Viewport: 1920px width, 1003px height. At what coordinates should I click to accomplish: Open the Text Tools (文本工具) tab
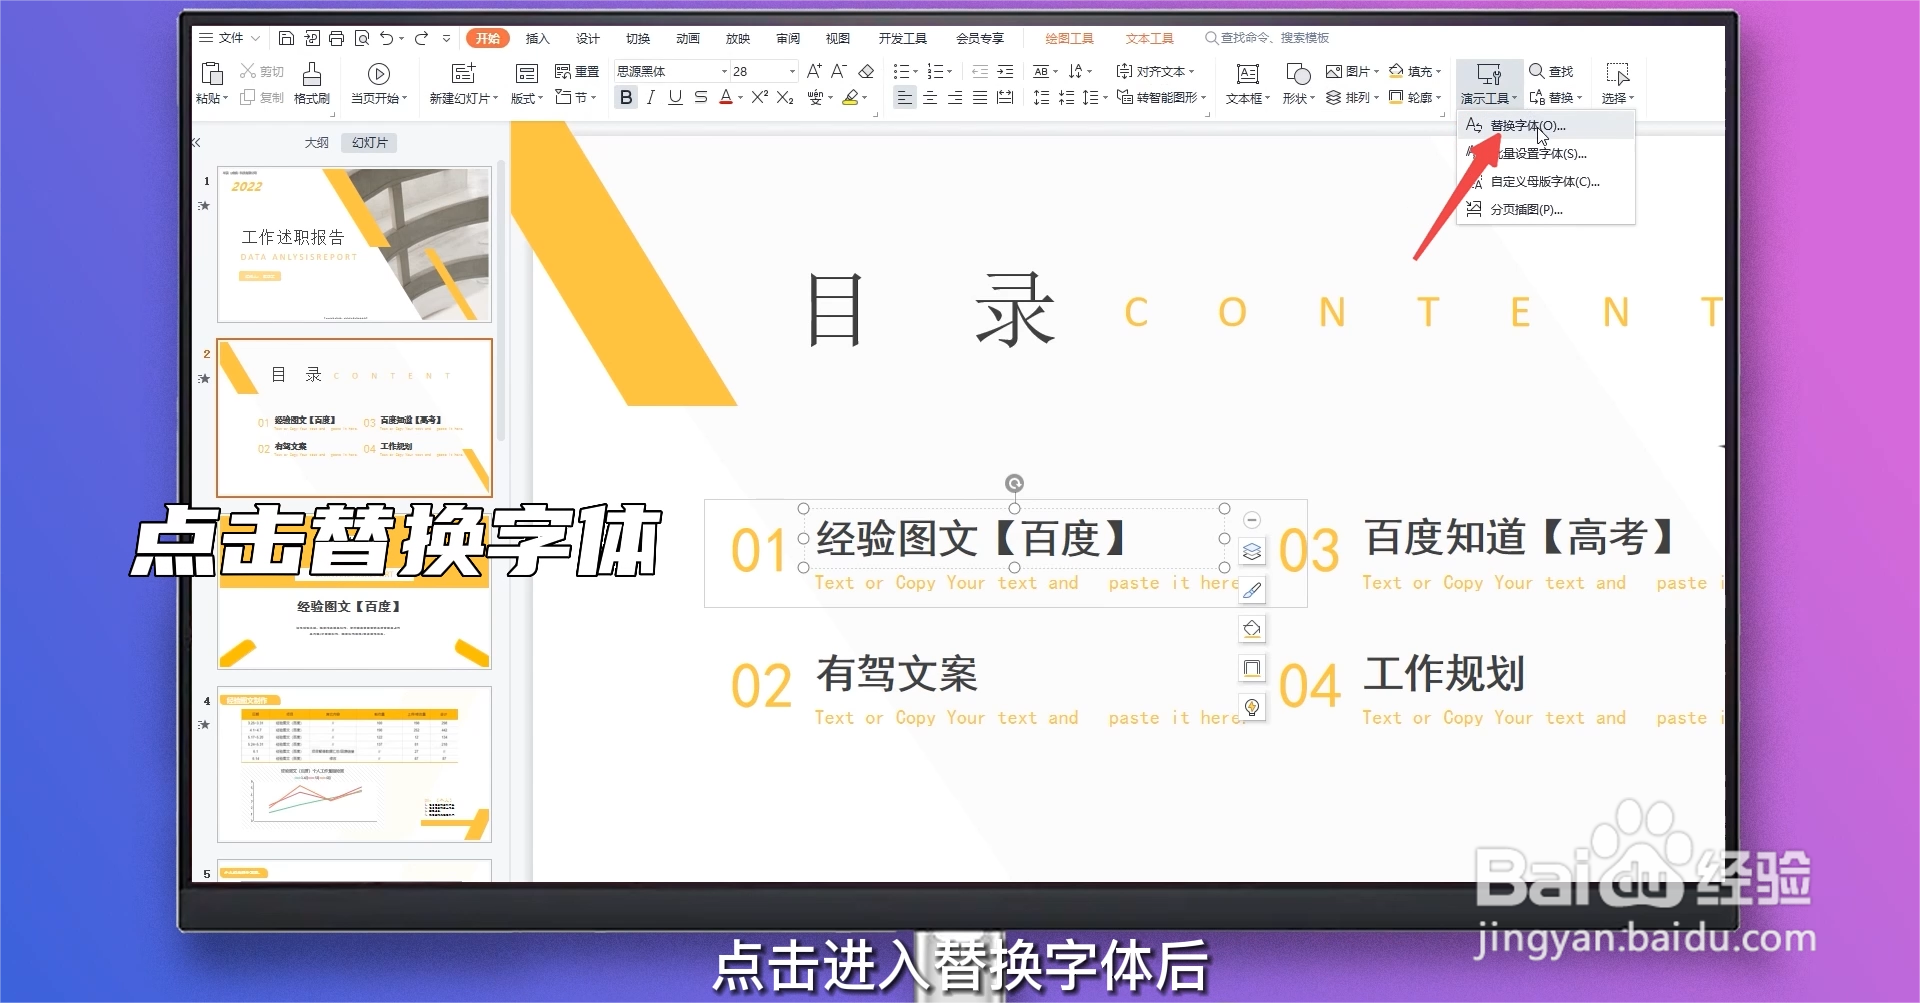[1149, 38]
